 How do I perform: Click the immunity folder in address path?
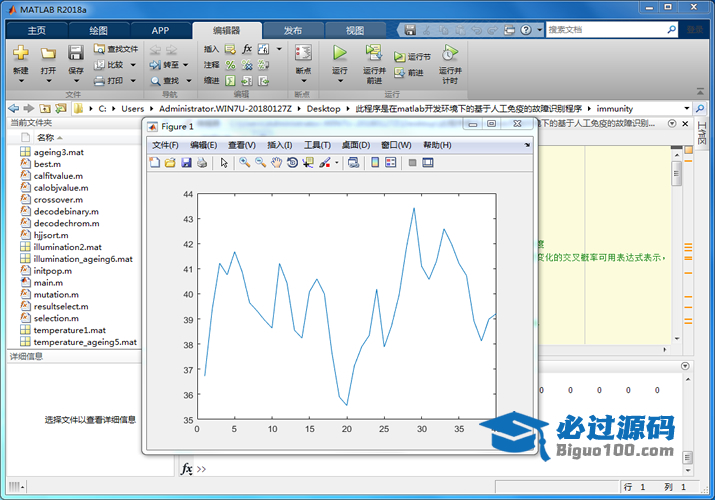(615, 108)
